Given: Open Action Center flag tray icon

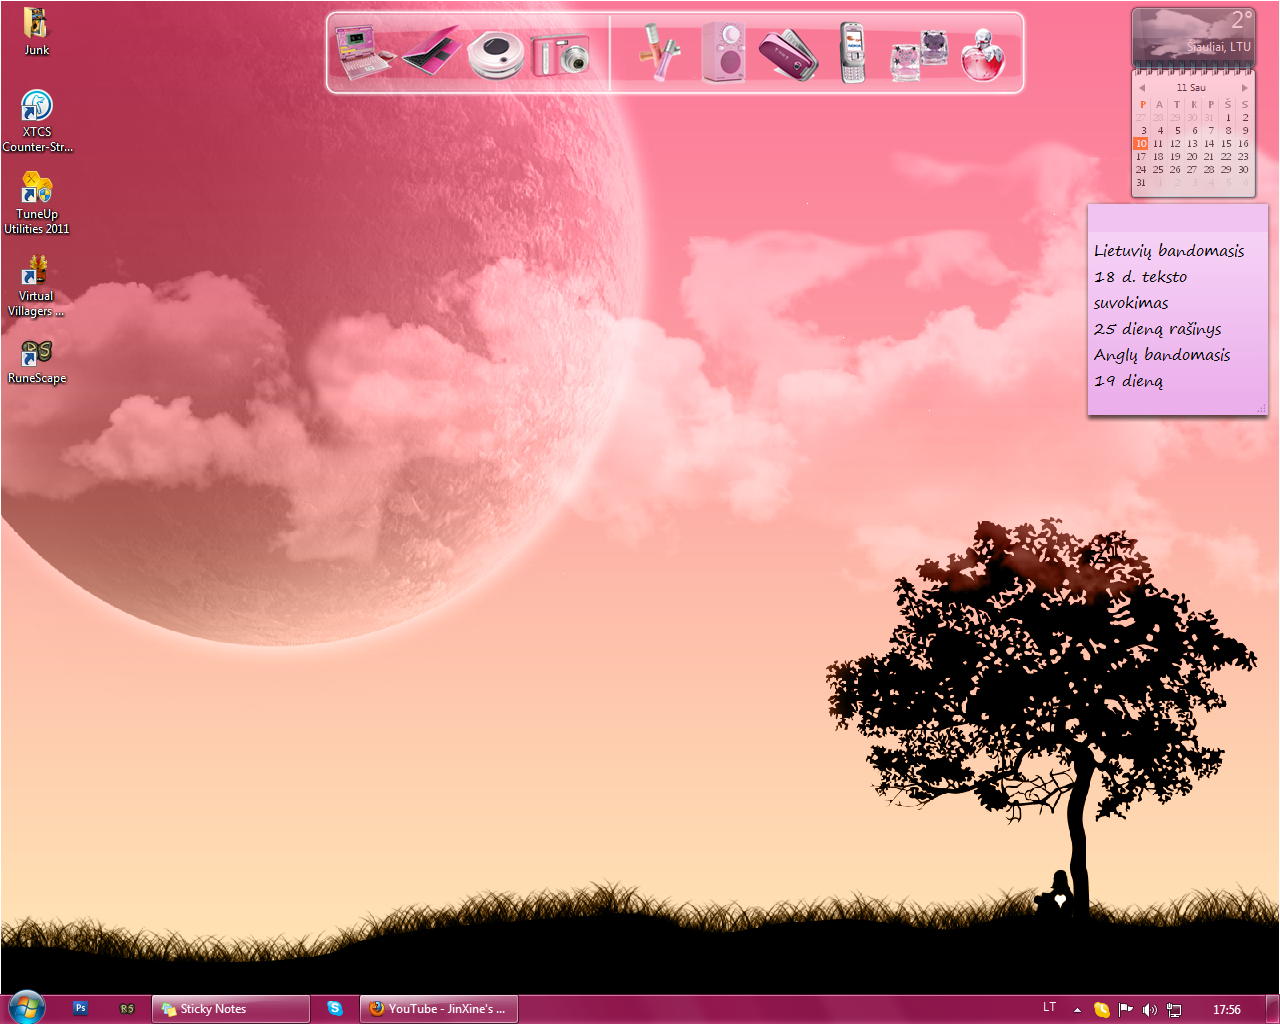Looking at the screenshot, I should coord(1126,1010).
